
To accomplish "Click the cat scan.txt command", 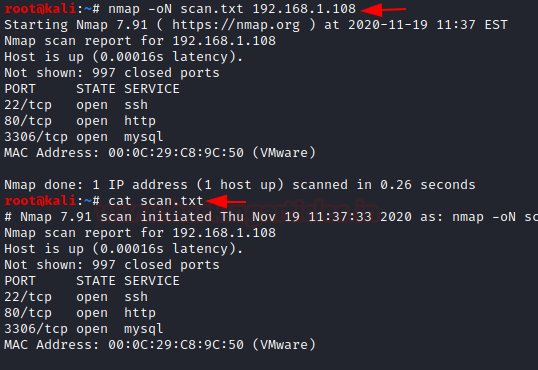I will (x=156, y=201).
